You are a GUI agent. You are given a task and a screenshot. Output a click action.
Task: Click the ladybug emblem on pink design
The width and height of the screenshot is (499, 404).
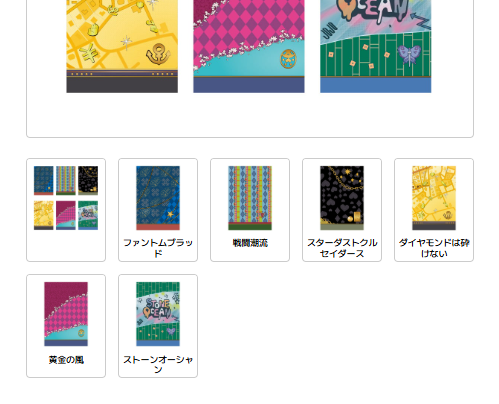coord(288,59)
